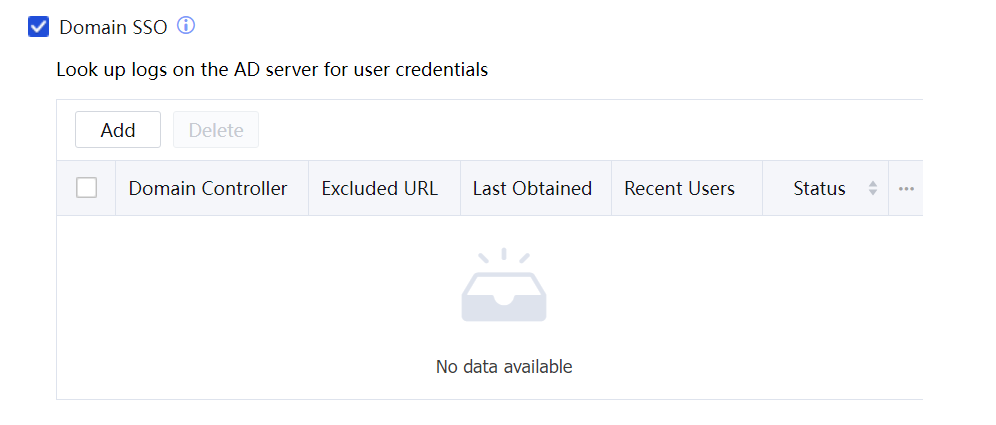Click the Recent Users column header
Image resolution: width=996 pixels, height=425 pixels.
click(679, 188)
